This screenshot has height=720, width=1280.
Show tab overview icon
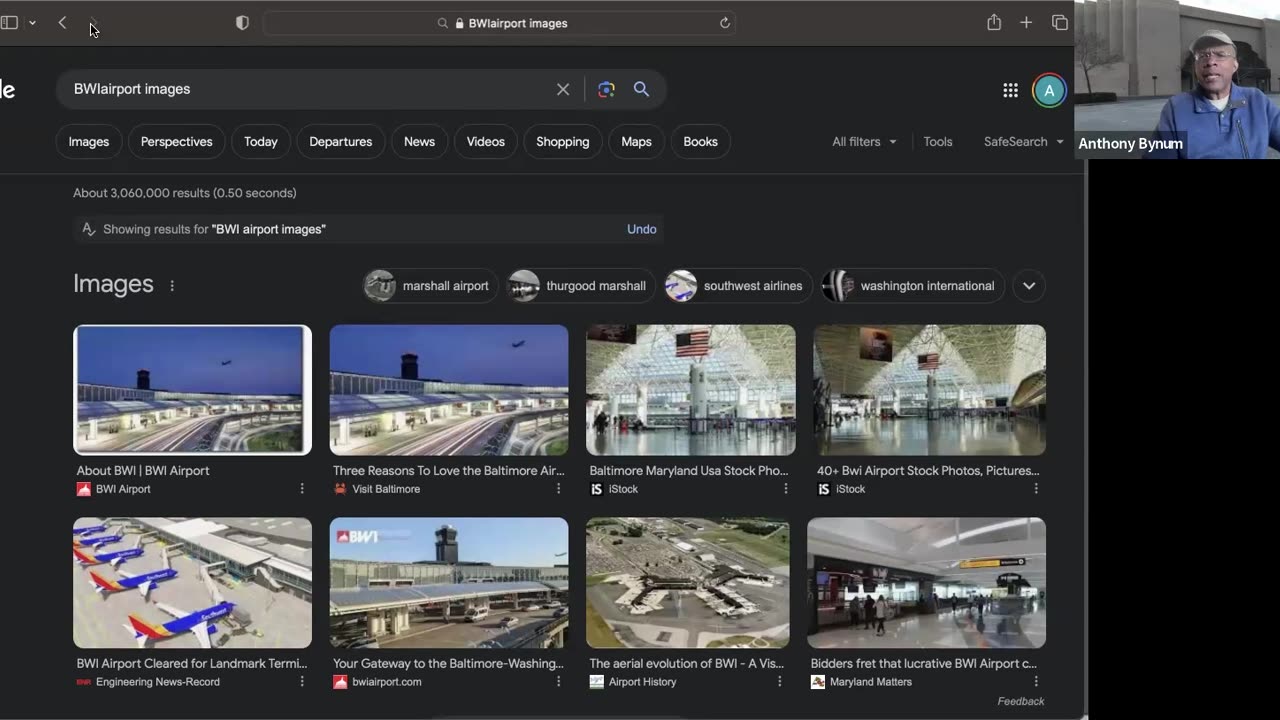point(1060,23)
